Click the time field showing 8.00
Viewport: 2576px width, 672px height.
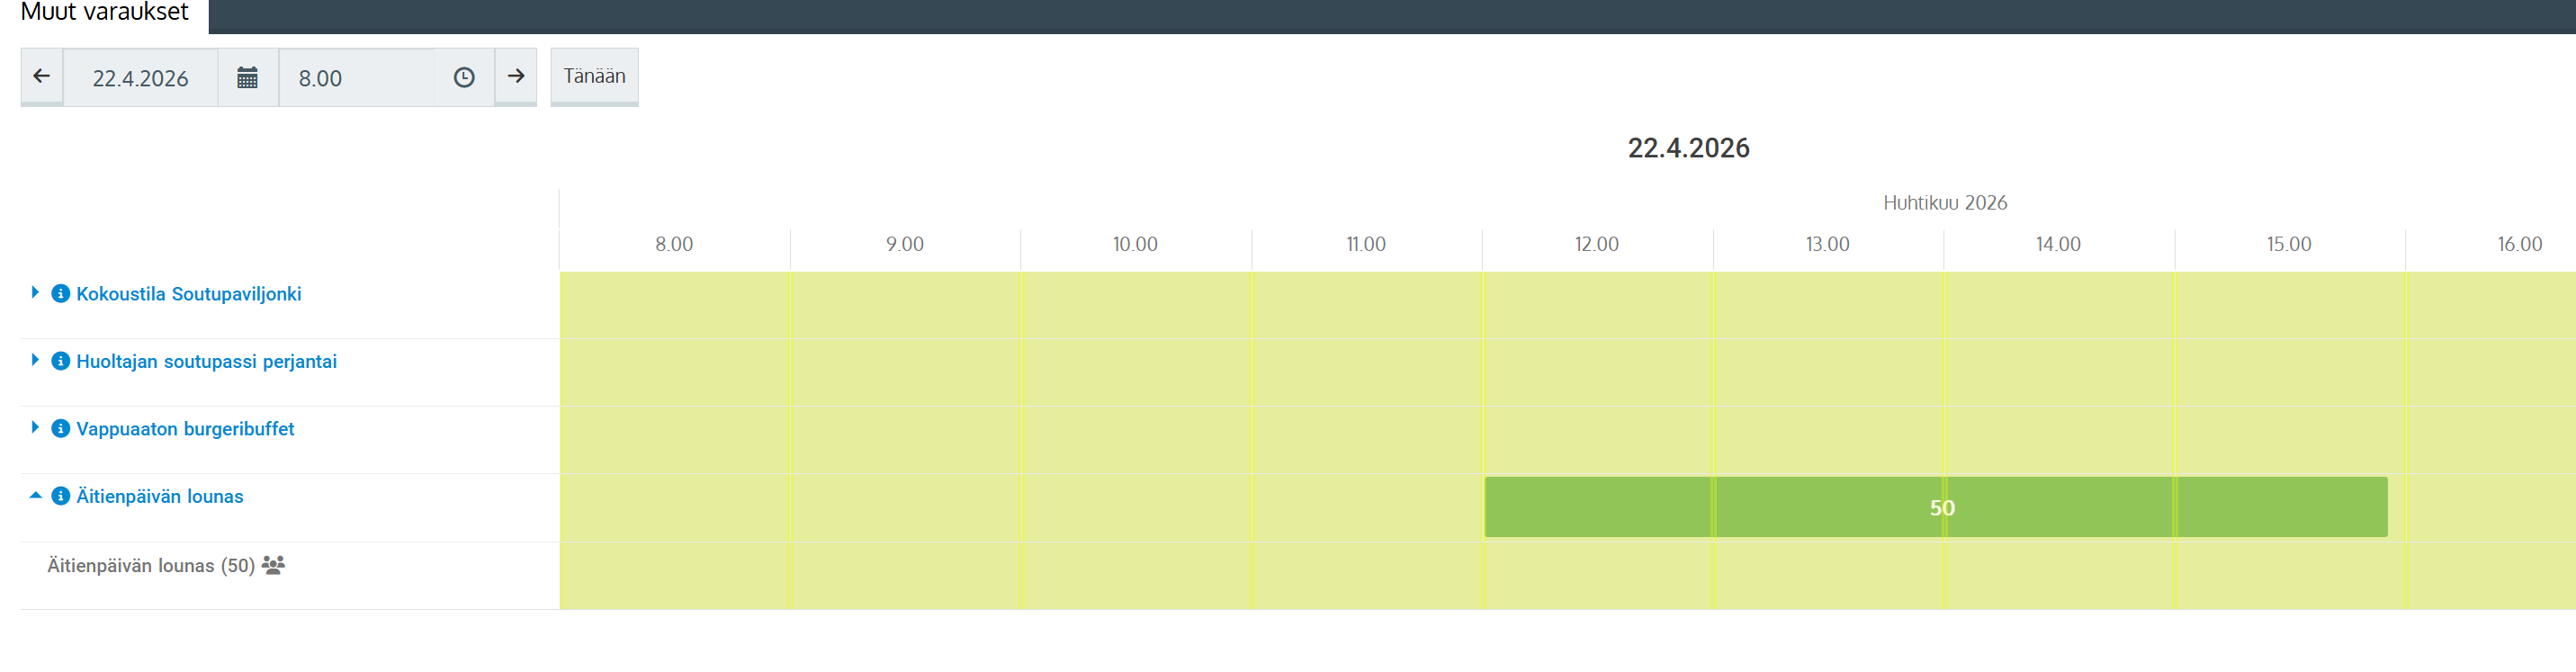(x=357, y=78)
